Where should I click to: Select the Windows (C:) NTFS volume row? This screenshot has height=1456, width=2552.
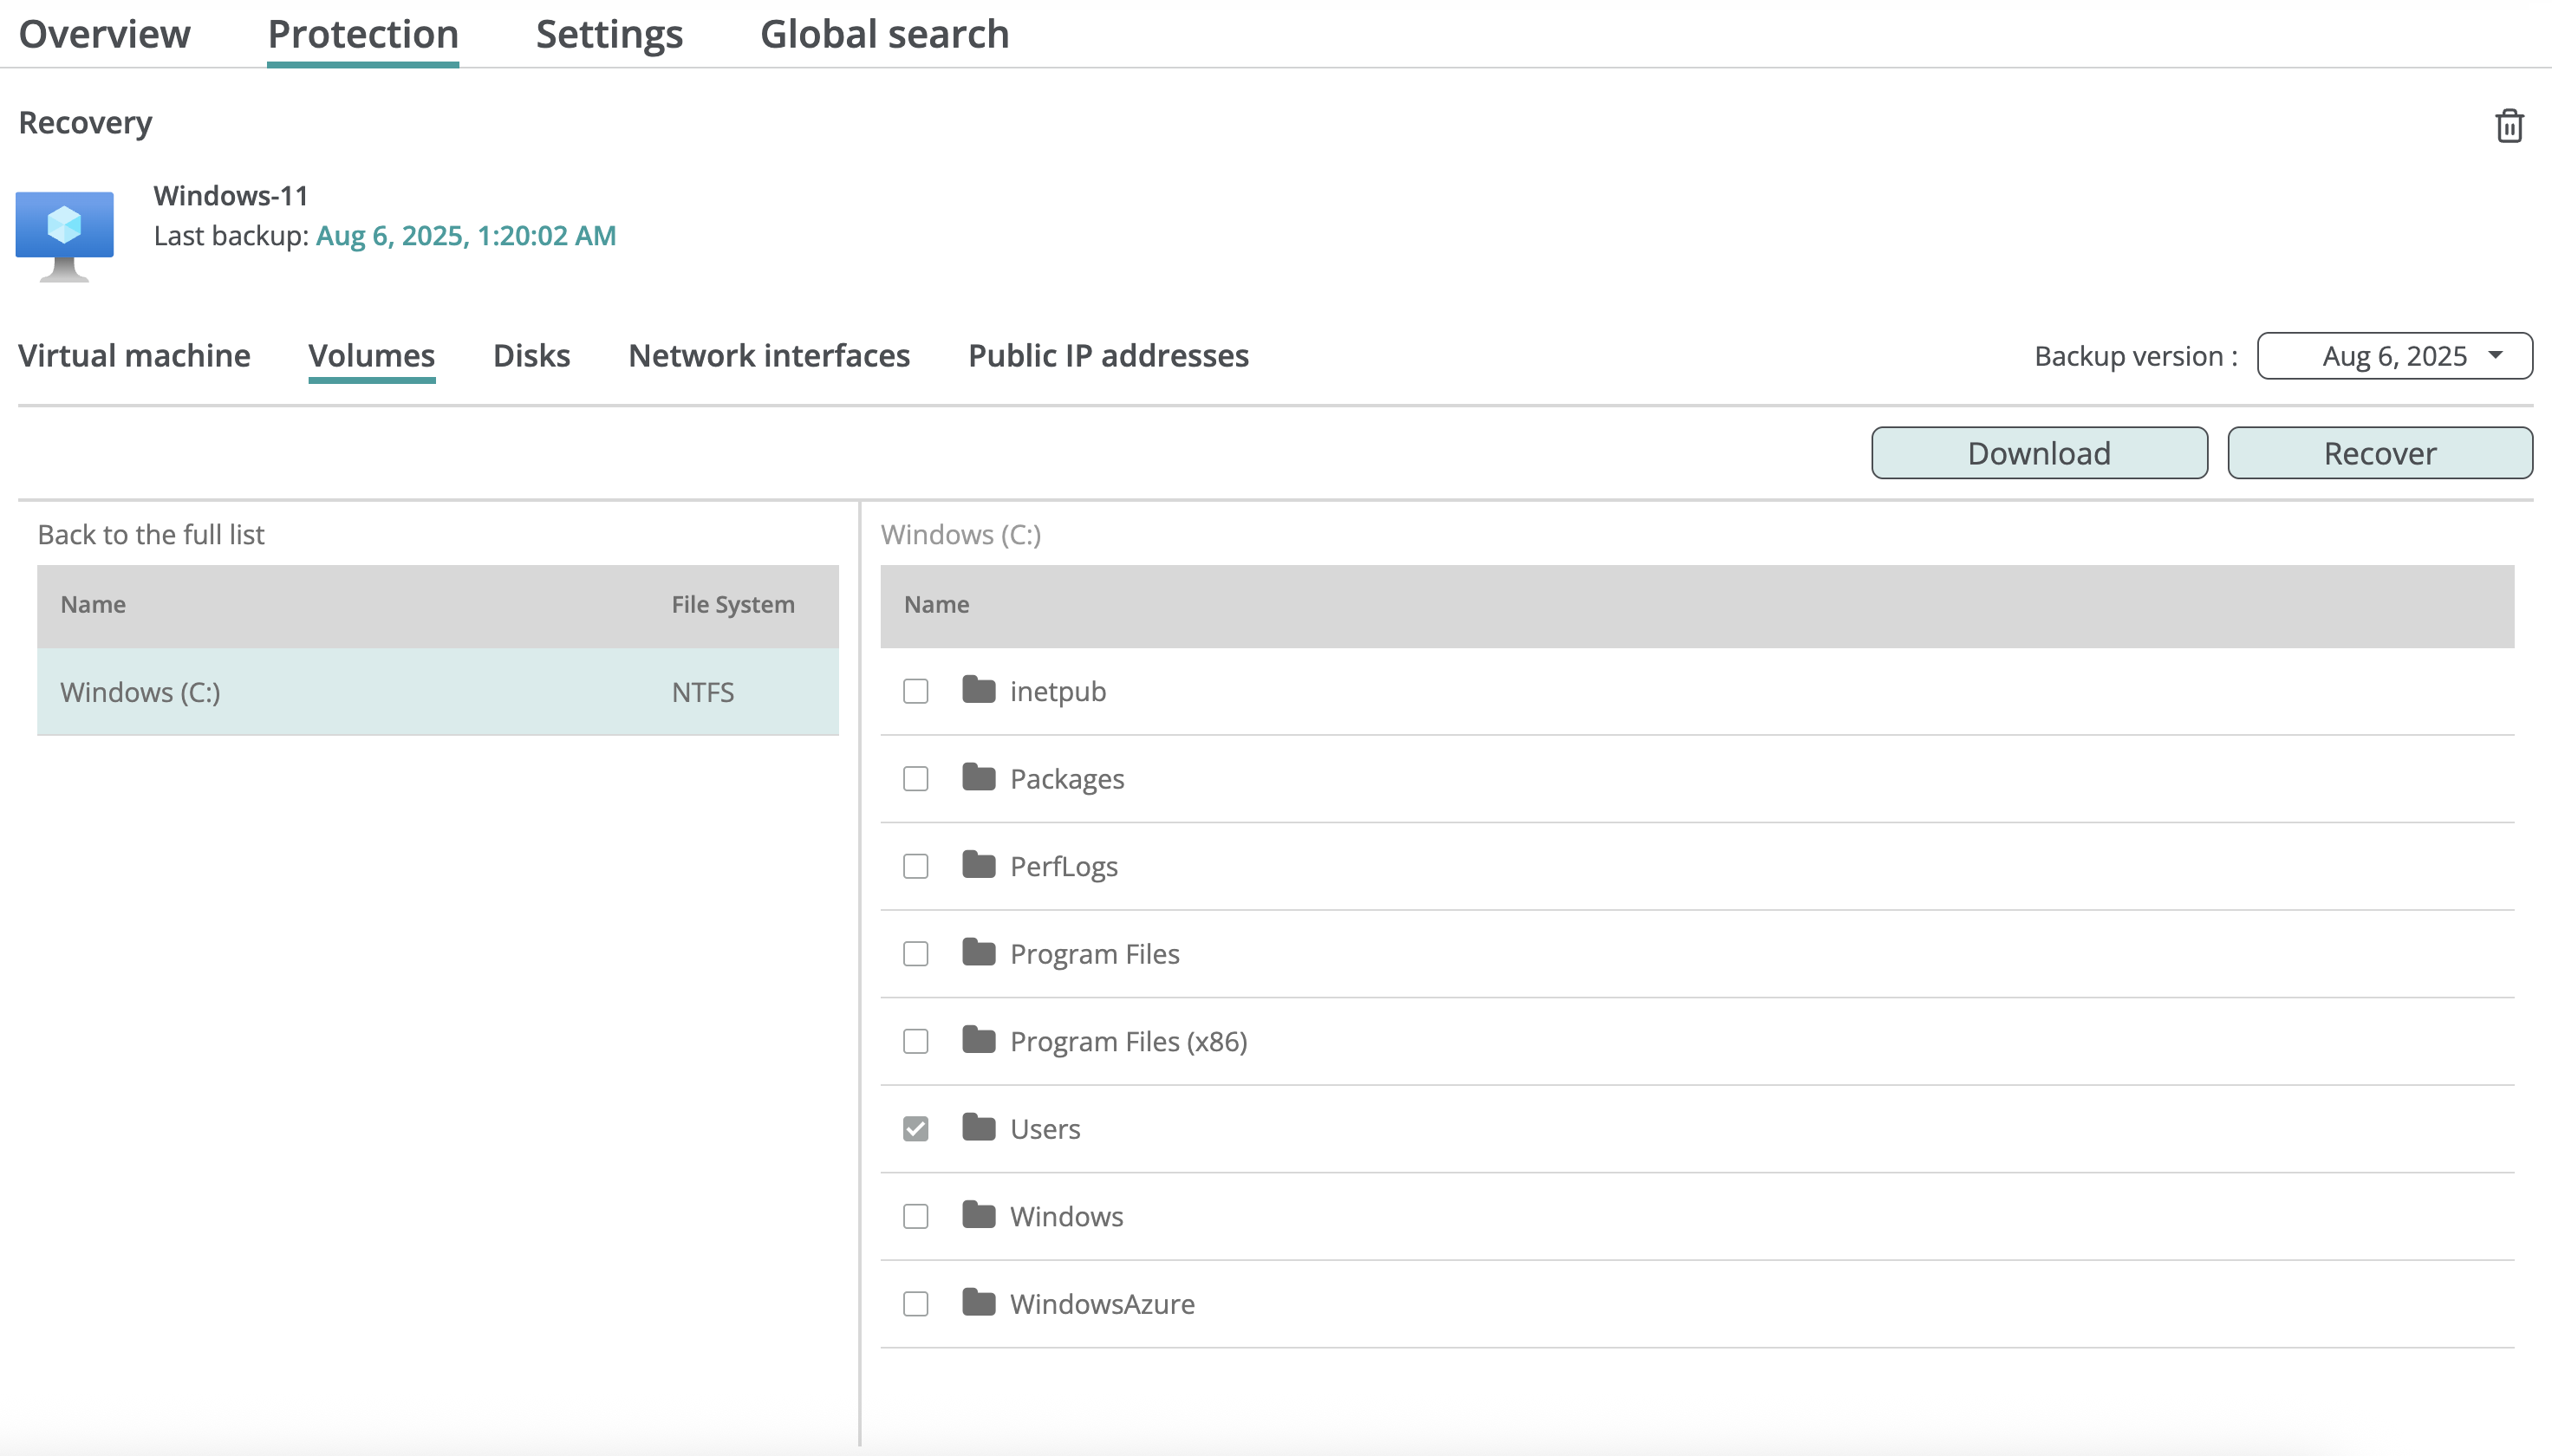[x=437, y=692]
